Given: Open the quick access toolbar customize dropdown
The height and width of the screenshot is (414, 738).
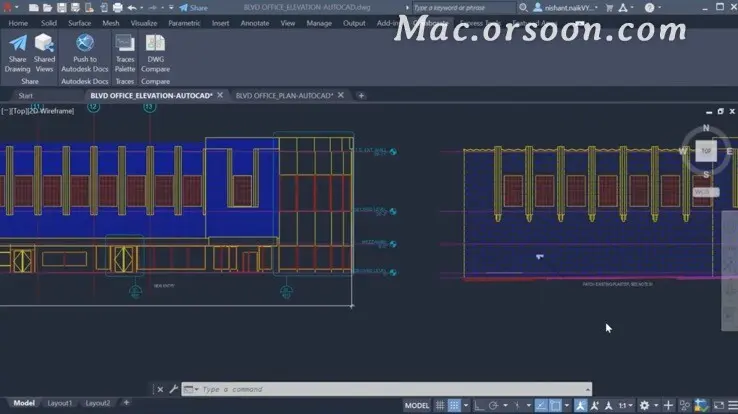Looking at the screenshot, I should tap(171, 8).
